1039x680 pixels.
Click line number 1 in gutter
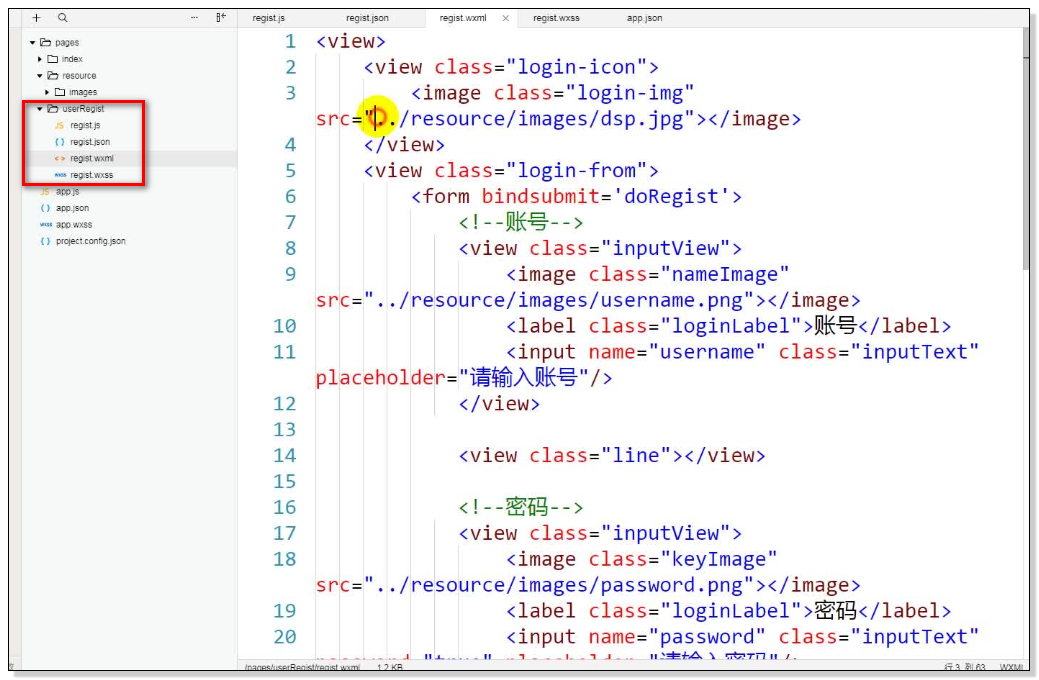click(x=290, y=41)
